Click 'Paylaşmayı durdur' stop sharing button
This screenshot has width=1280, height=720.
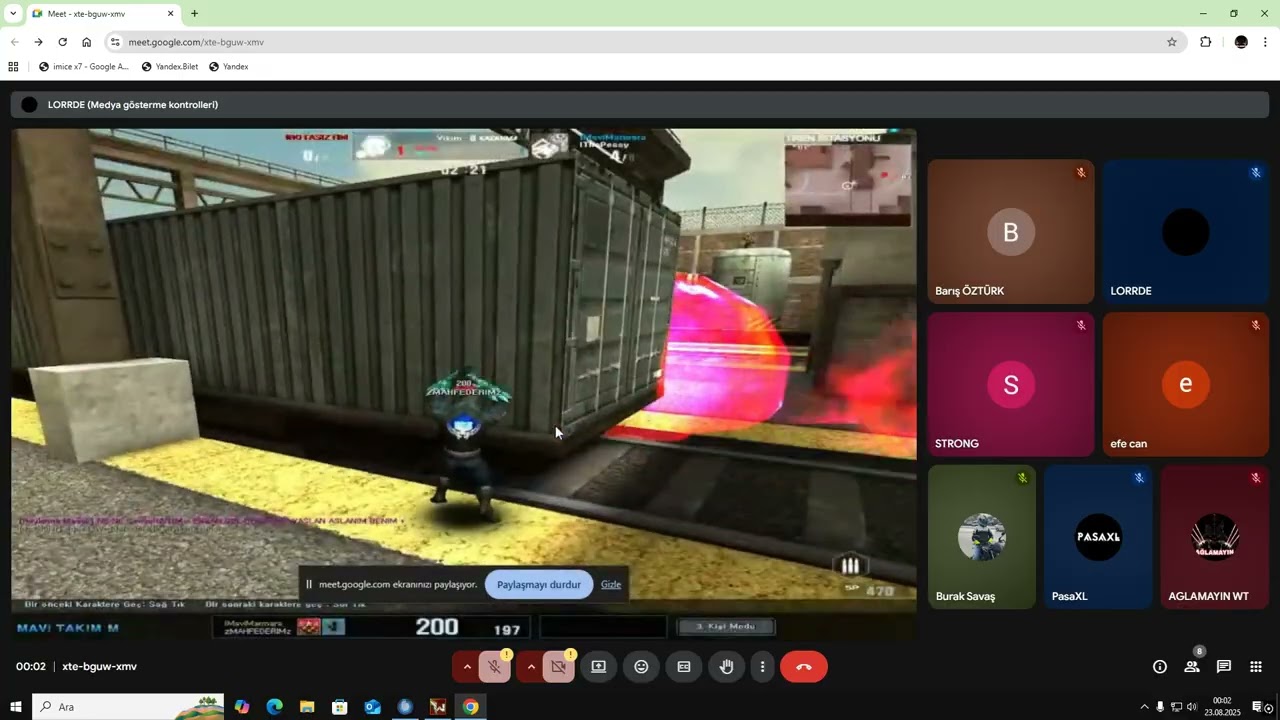pos(539,585)
